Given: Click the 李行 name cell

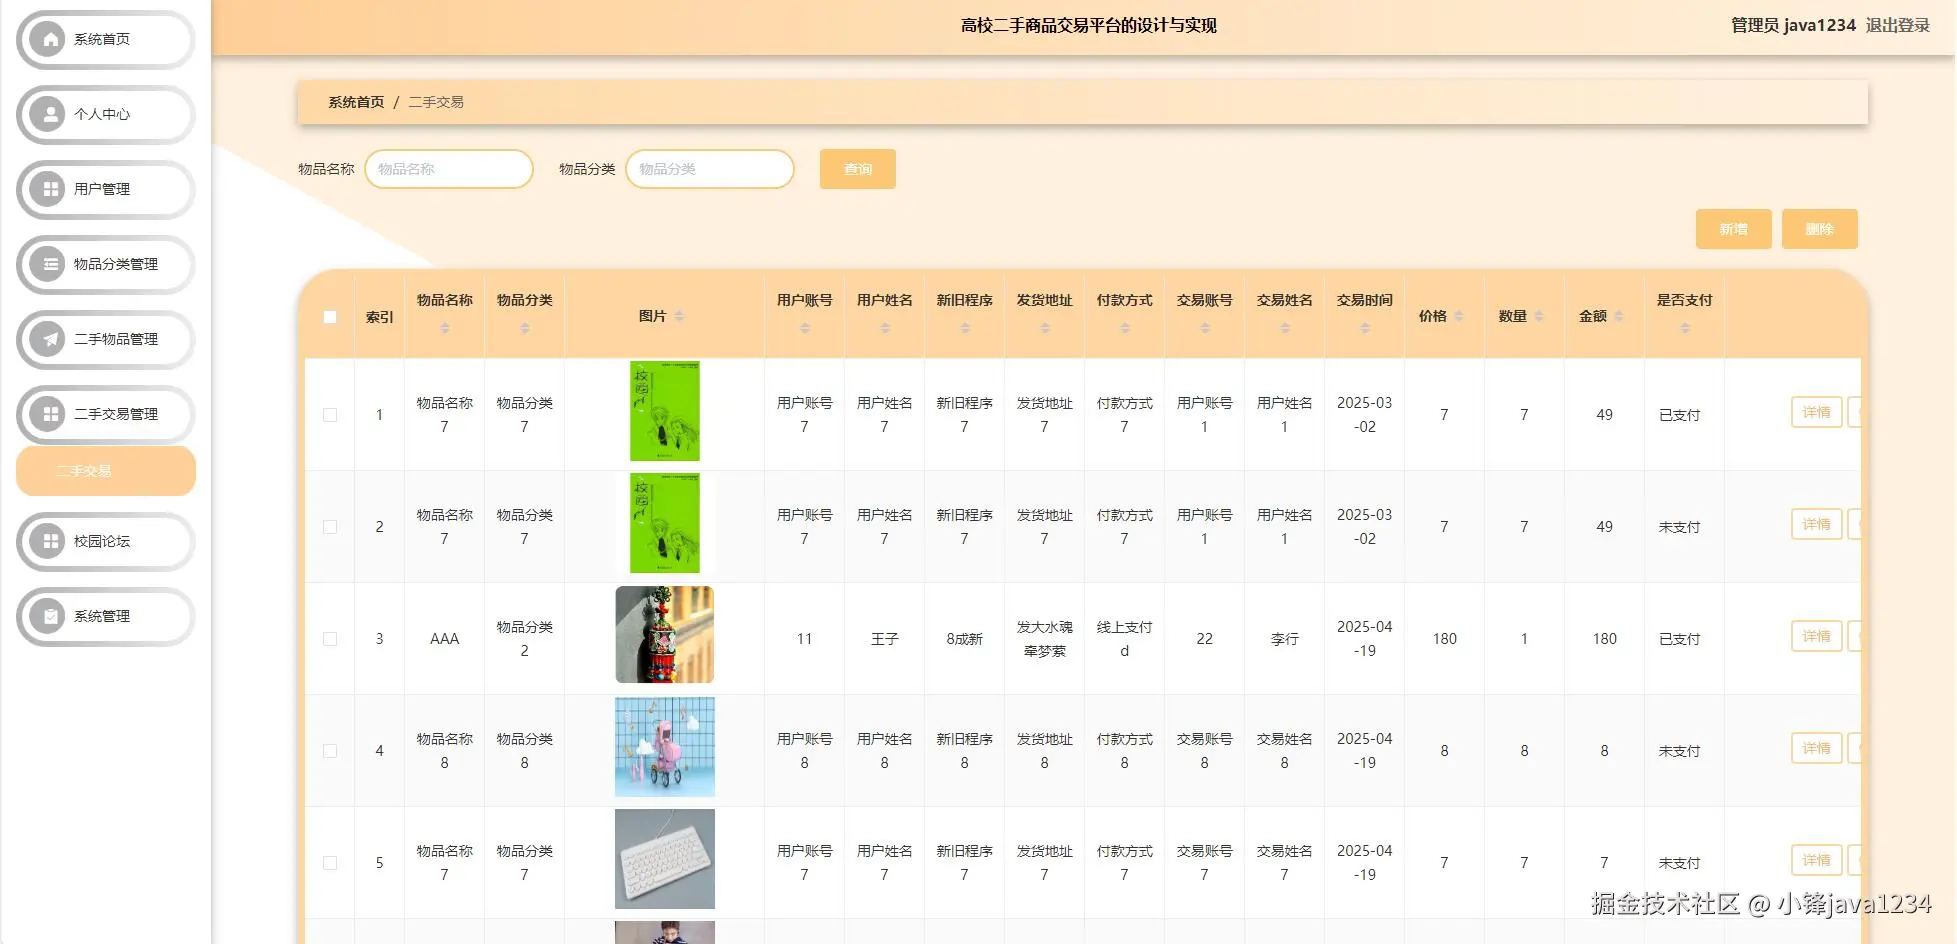Looking at the screenshot, I should pyautogui.click(x=1285, y=639).
